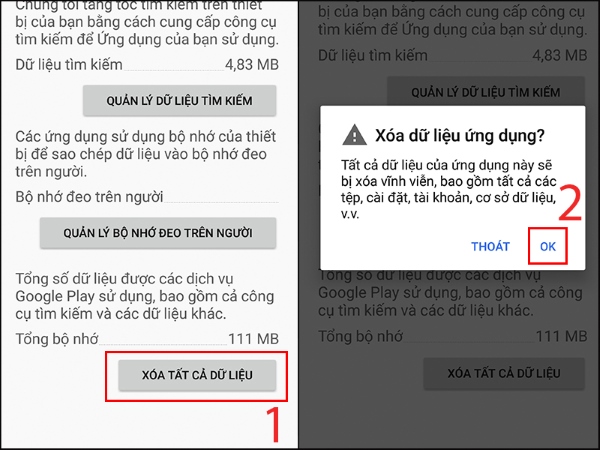
Task: Click the warning triangle icon in the dialog
Action: [x=354, y=135]
